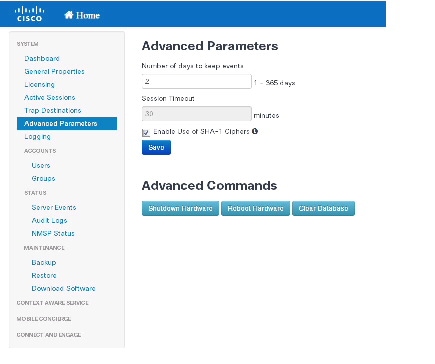This screenshot has width=435, height=364.
Task: Collapse the System section header
Action: coord(27,44)
